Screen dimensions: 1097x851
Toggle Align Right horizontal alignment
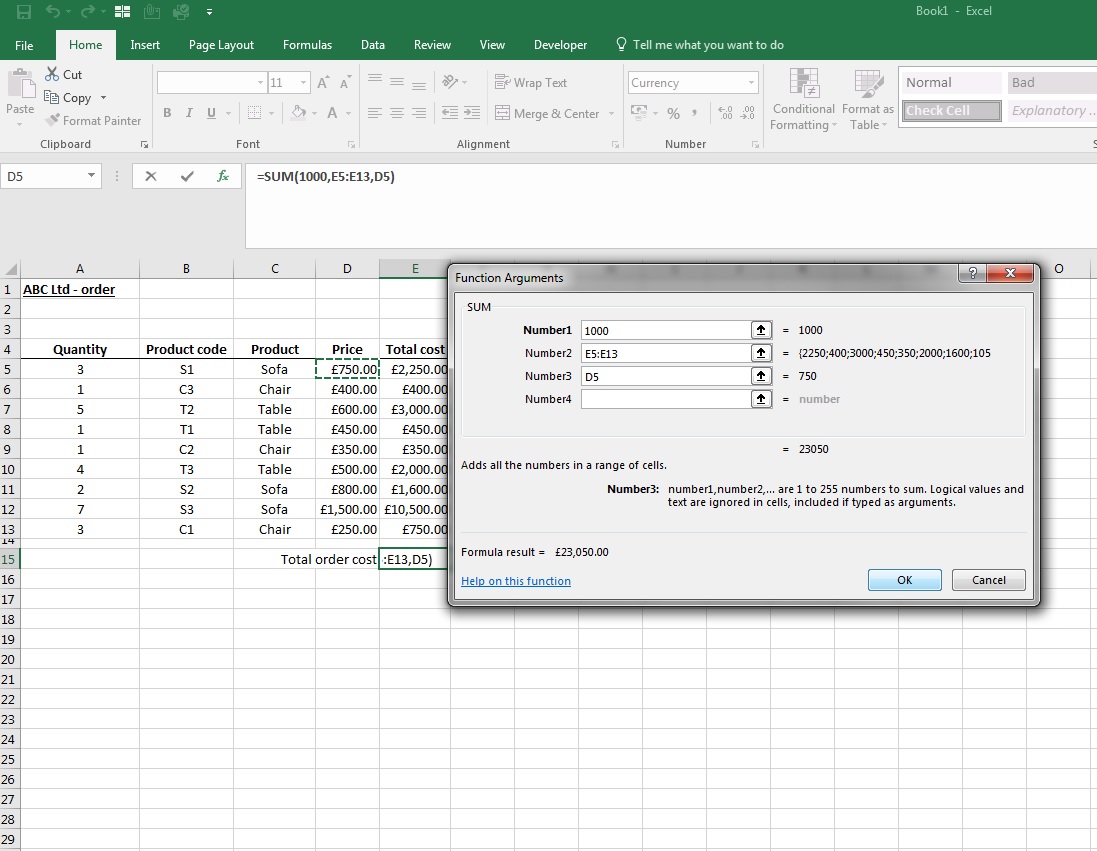coord(419,113)
